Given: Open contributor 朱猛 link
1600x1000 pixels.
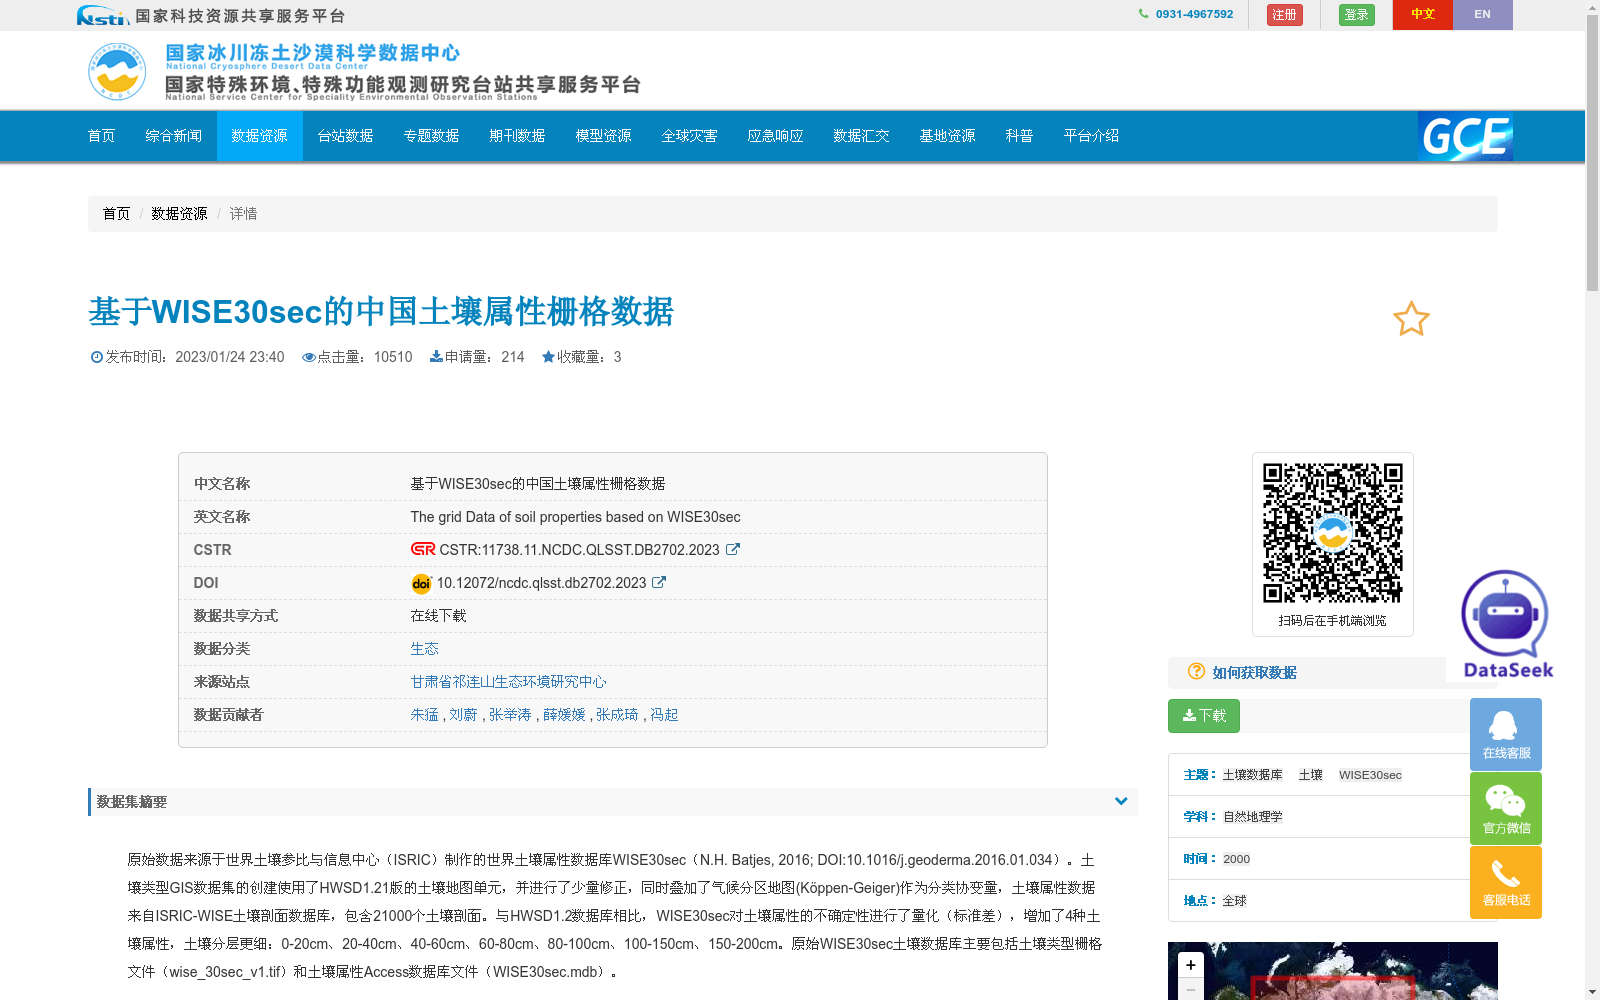Looking at the screenshot, I should tap(425, 715).
